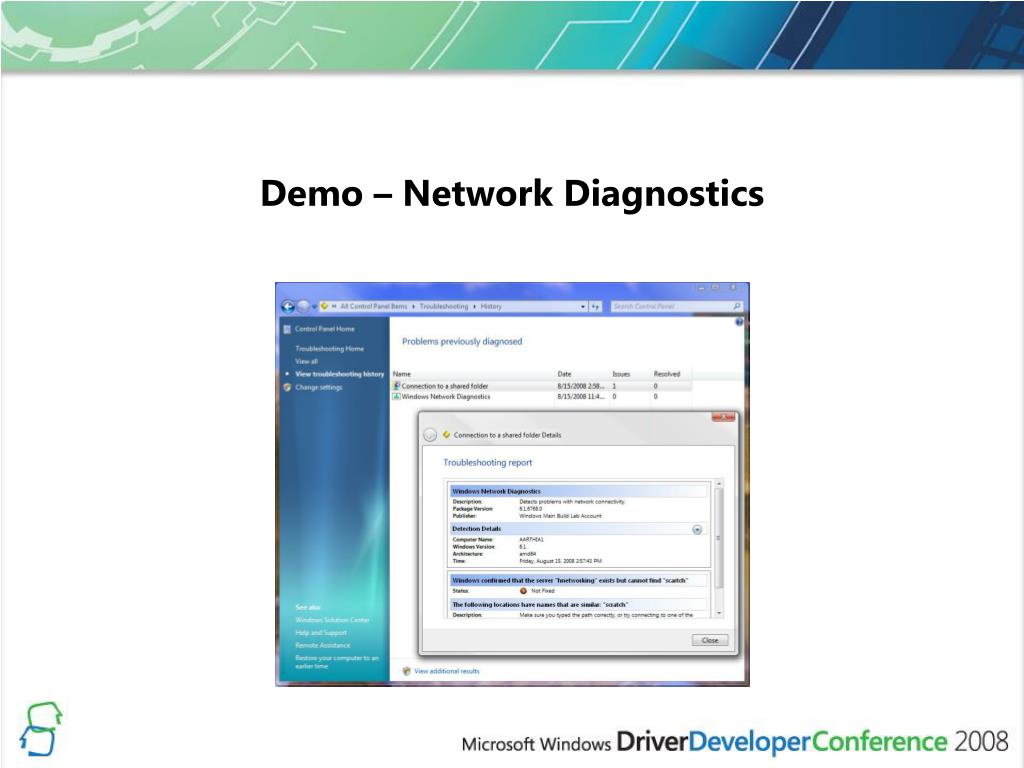Click 'Windows Network Diagnostics' report section header
1024x768 pixels.
coord(578,491)
